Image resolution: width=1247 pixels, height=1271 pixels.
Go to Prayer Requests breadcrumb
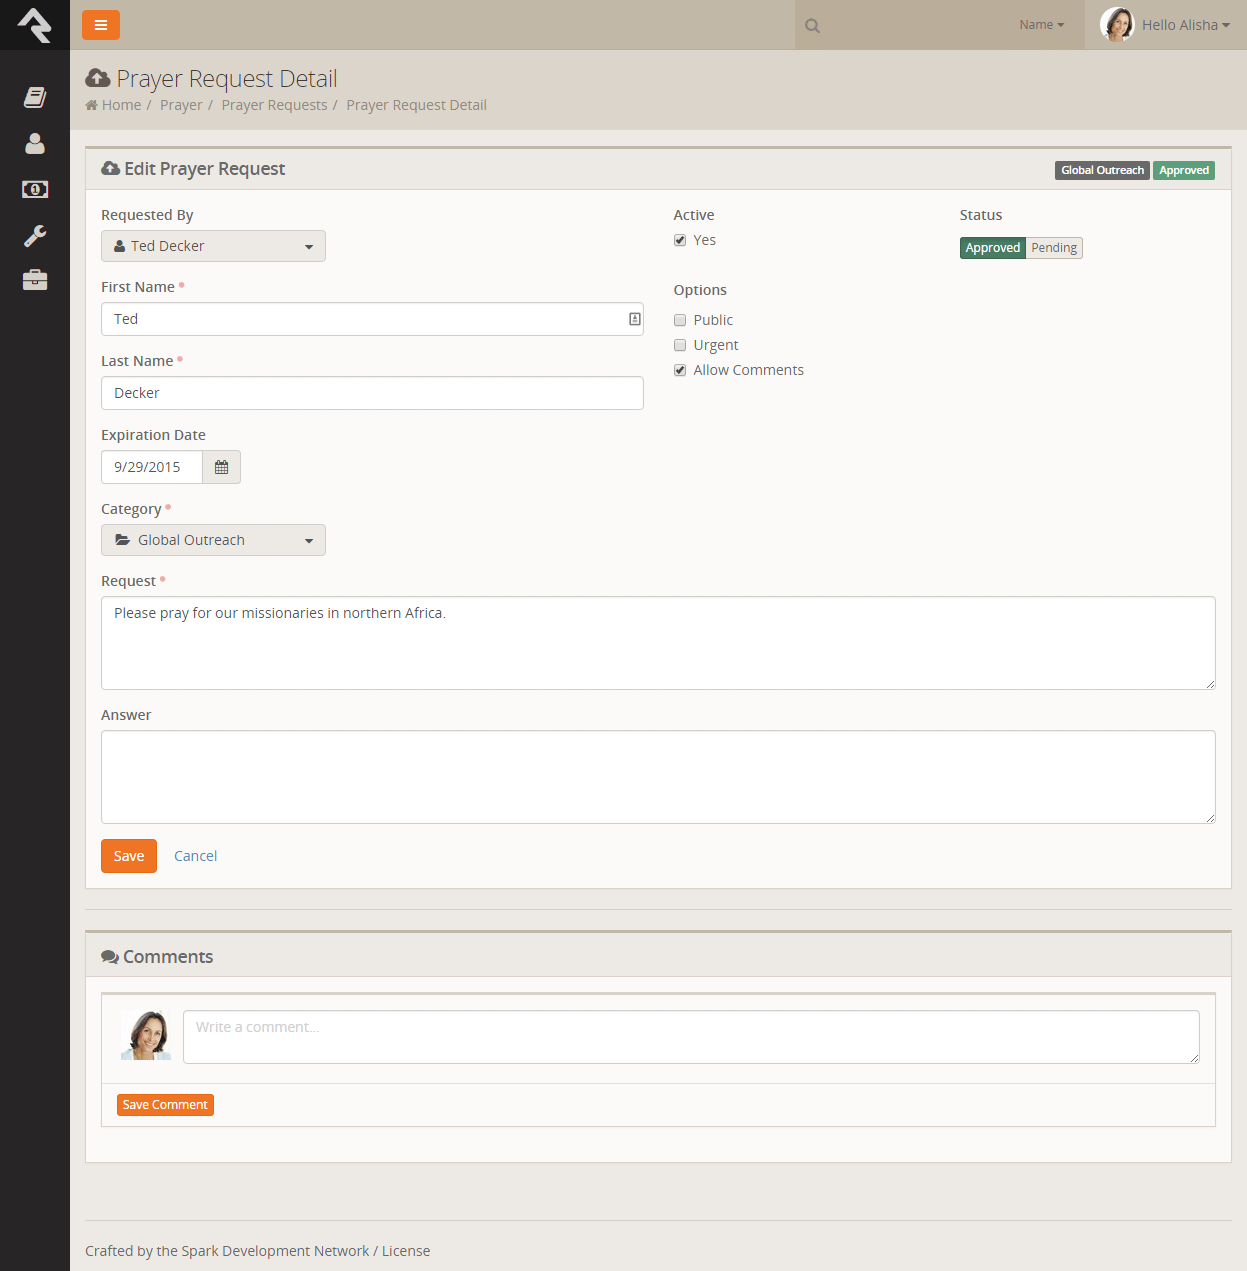click(x=274, y=105)
